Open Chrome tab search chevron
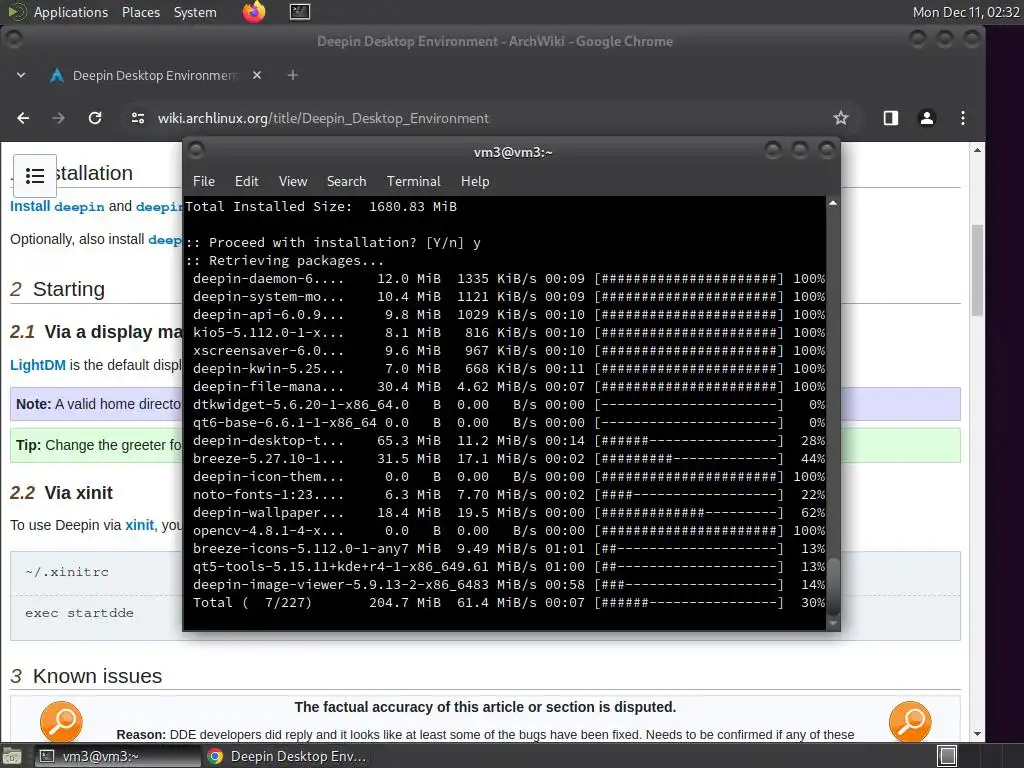1024x768 pixels. 21,75
